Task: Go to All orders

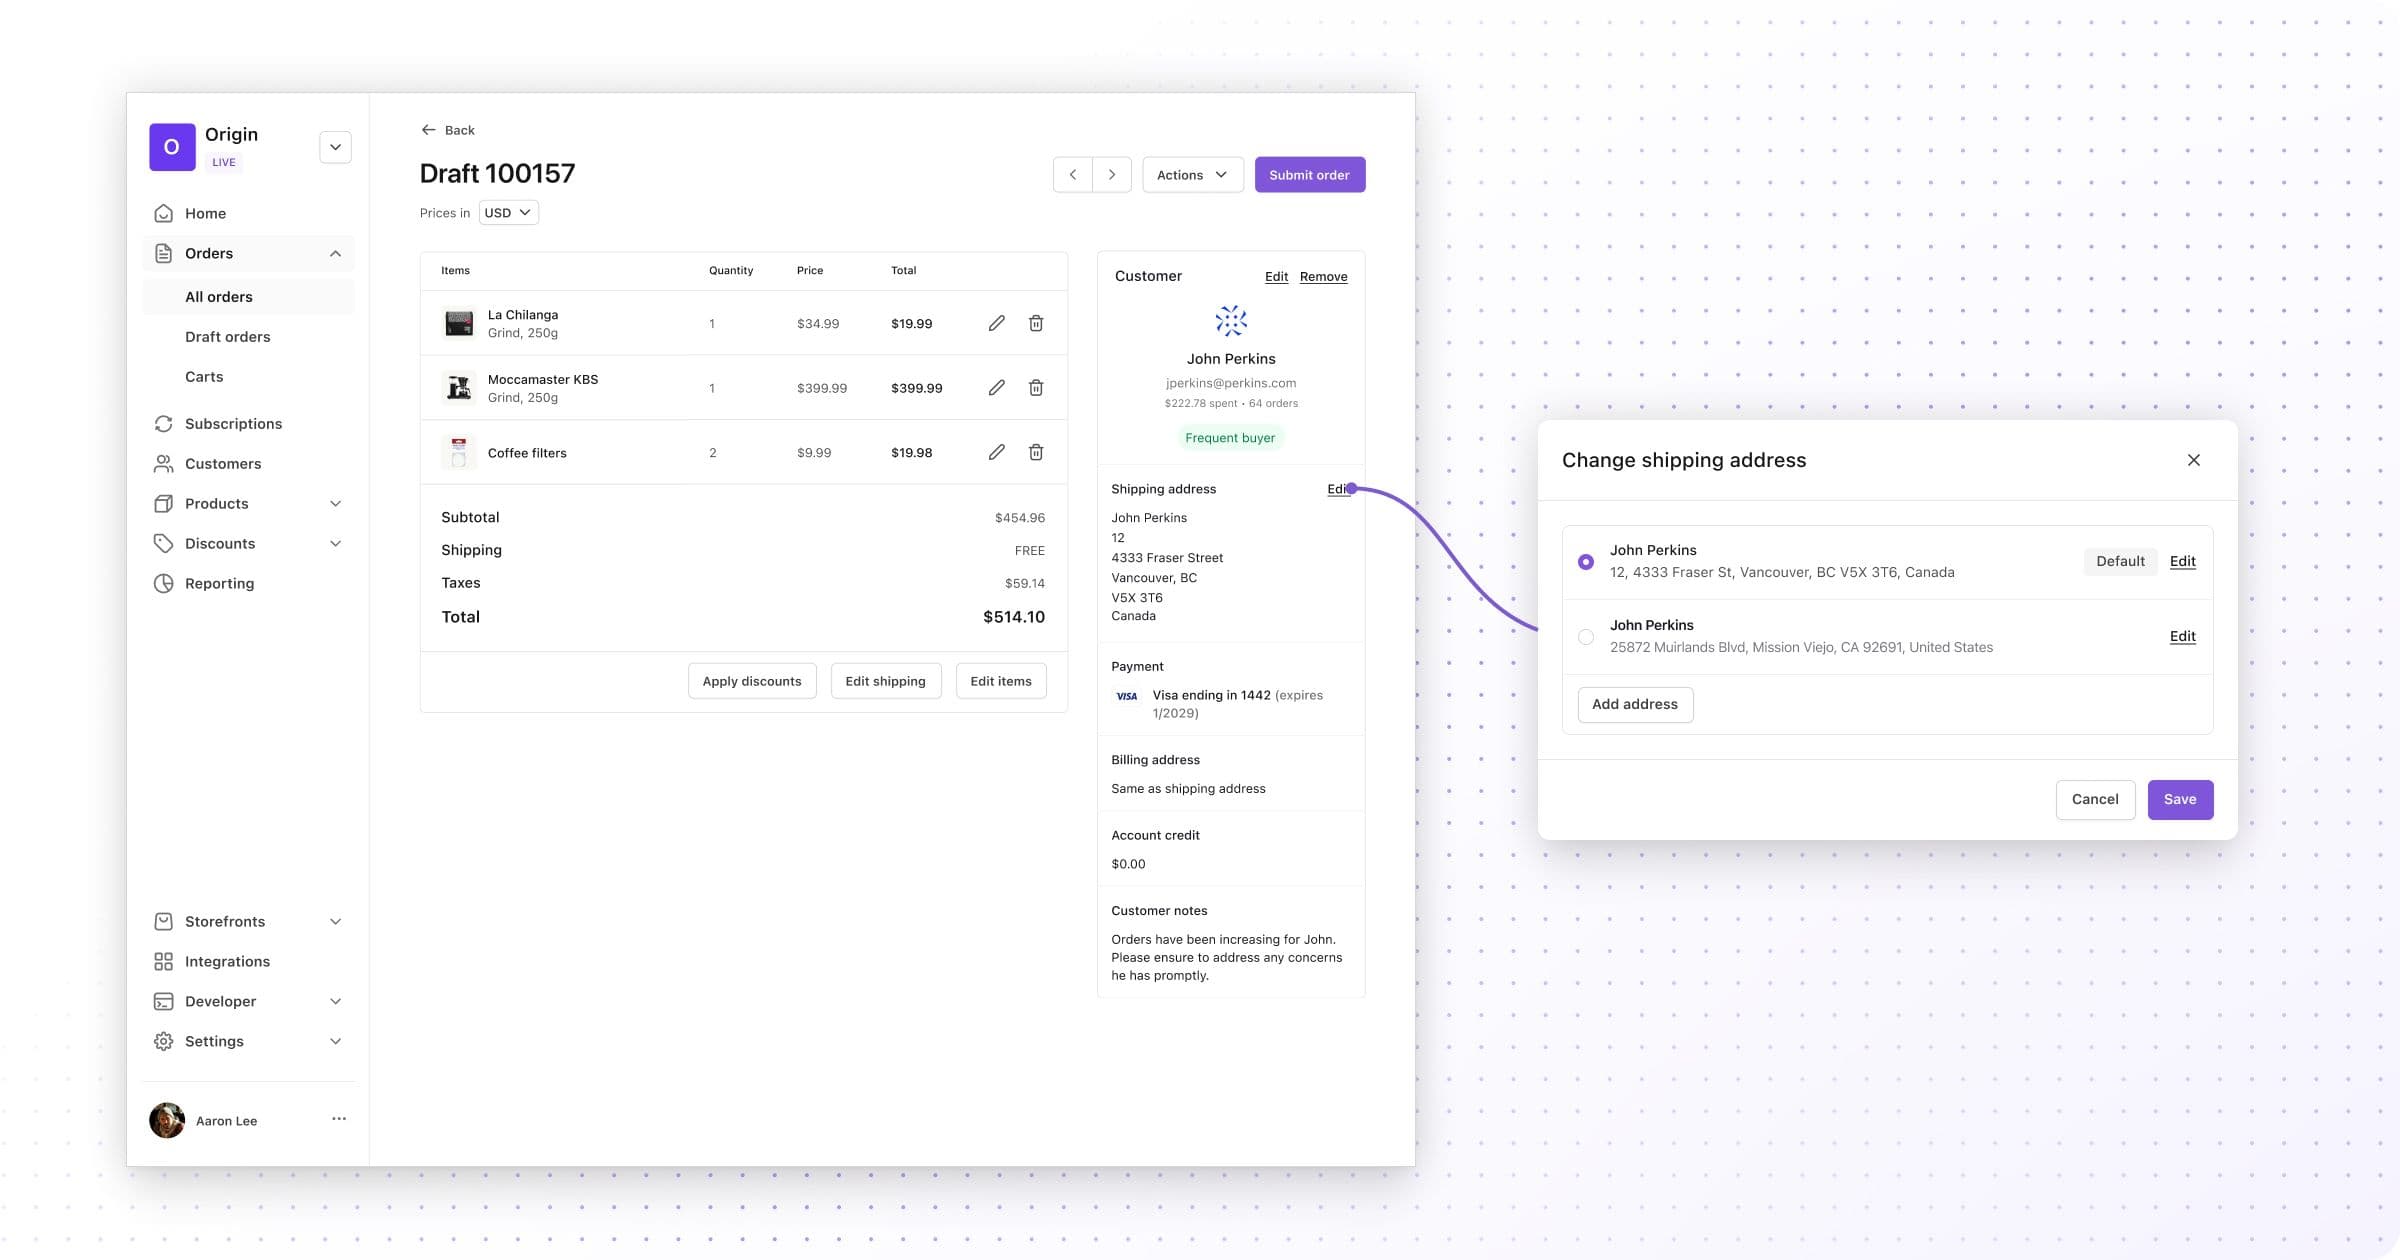Action: tap(218, 296)
